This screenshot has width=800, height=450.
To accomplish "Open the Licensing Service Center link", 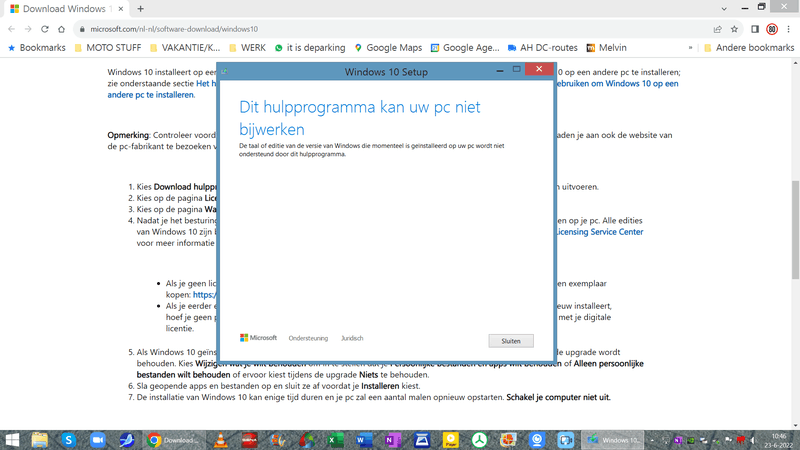I will point(599,232).
